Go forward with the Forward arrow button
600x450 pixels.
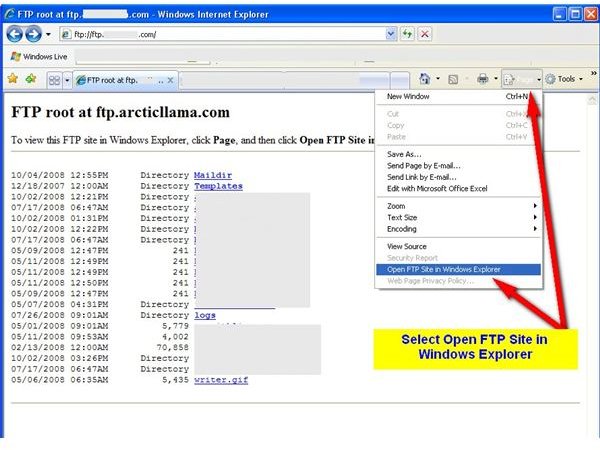[33, 34]
